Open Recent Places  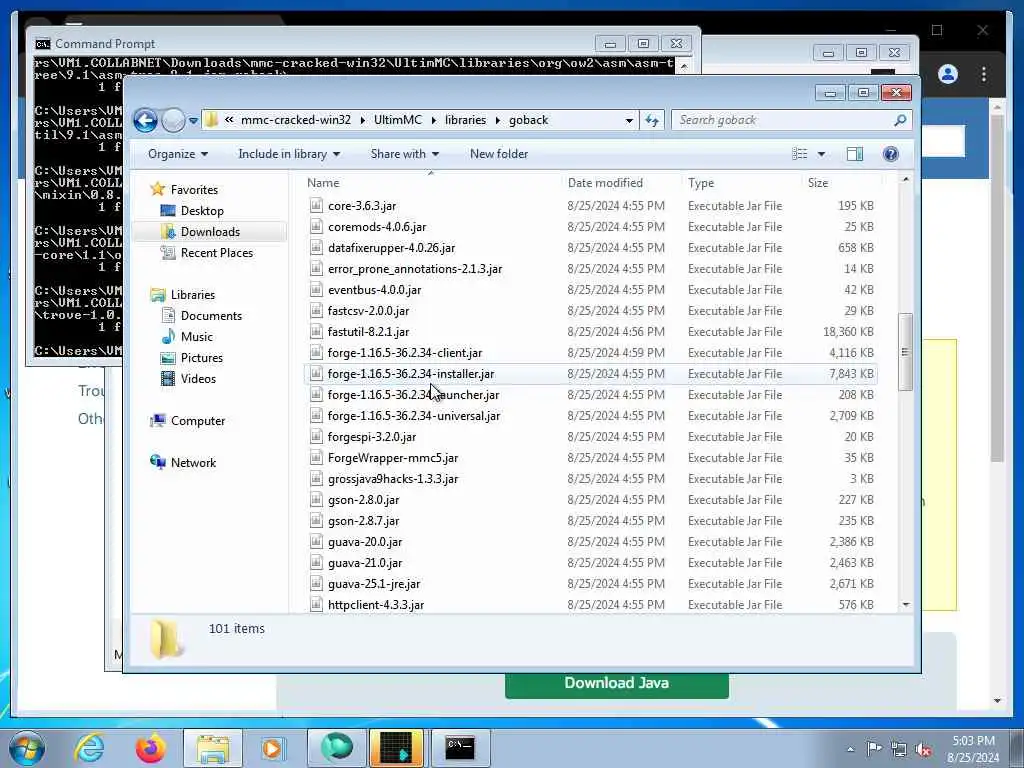217,253
